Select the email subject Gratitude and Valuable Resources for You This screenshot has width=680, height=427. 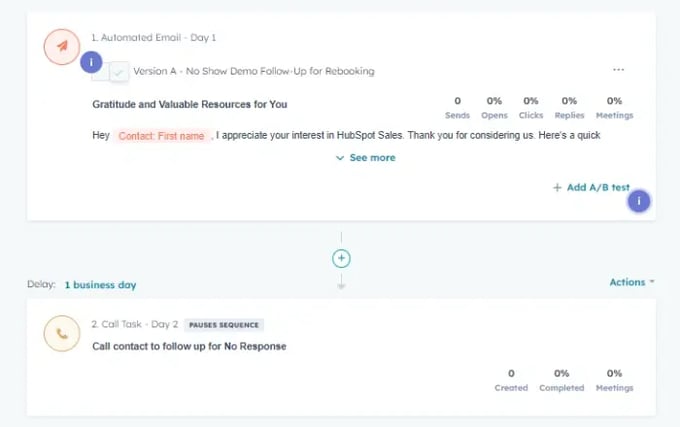[x=190, y=104]
